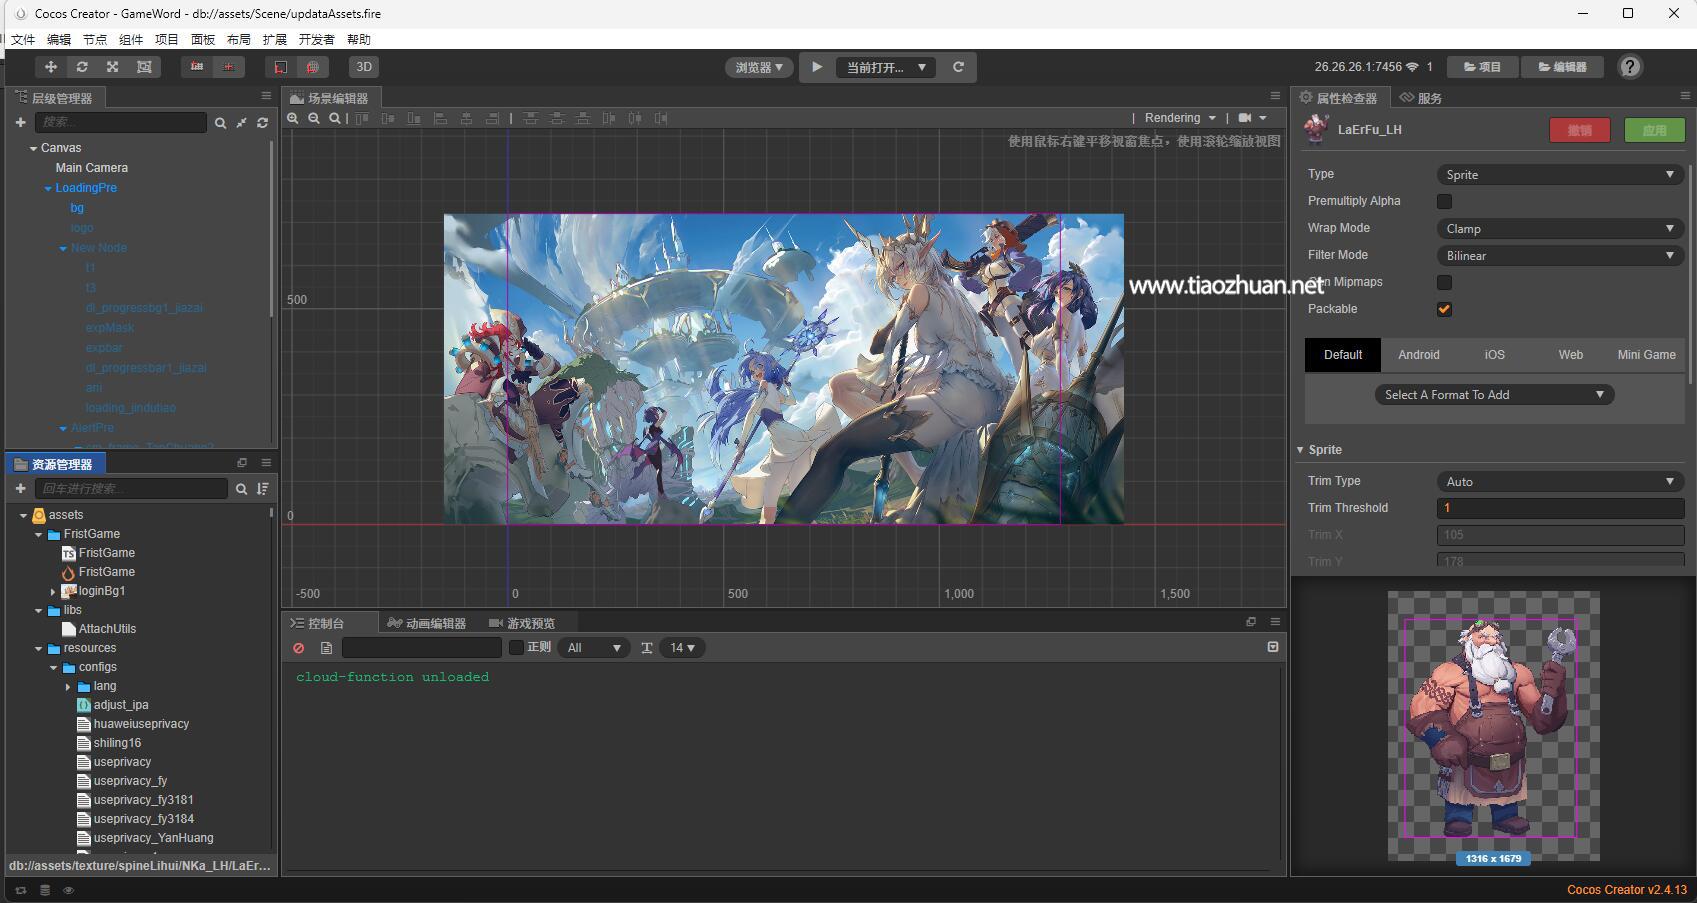Click the console collapse messages icon
1697x903 pixels.
(x=1273, y=647)
